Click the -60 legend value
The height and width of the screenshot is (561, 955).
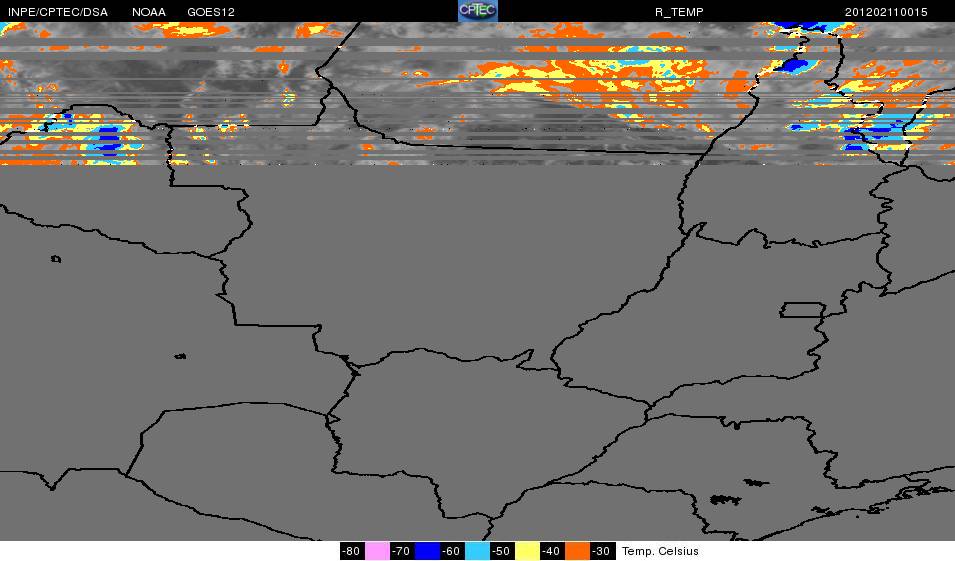pyautogui.click(x=452, y=551)
